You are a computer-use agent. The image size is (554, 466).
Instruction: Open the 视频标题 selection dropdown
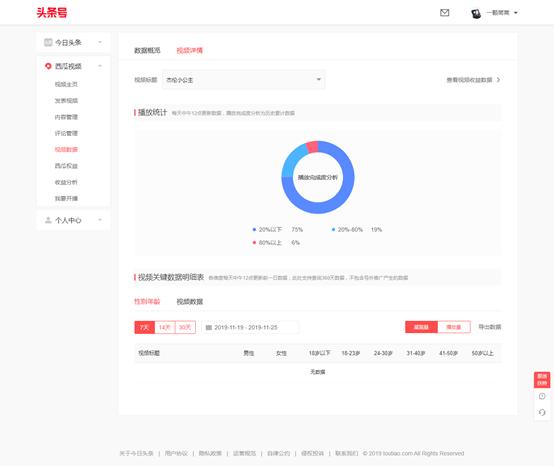click(243, 80)
